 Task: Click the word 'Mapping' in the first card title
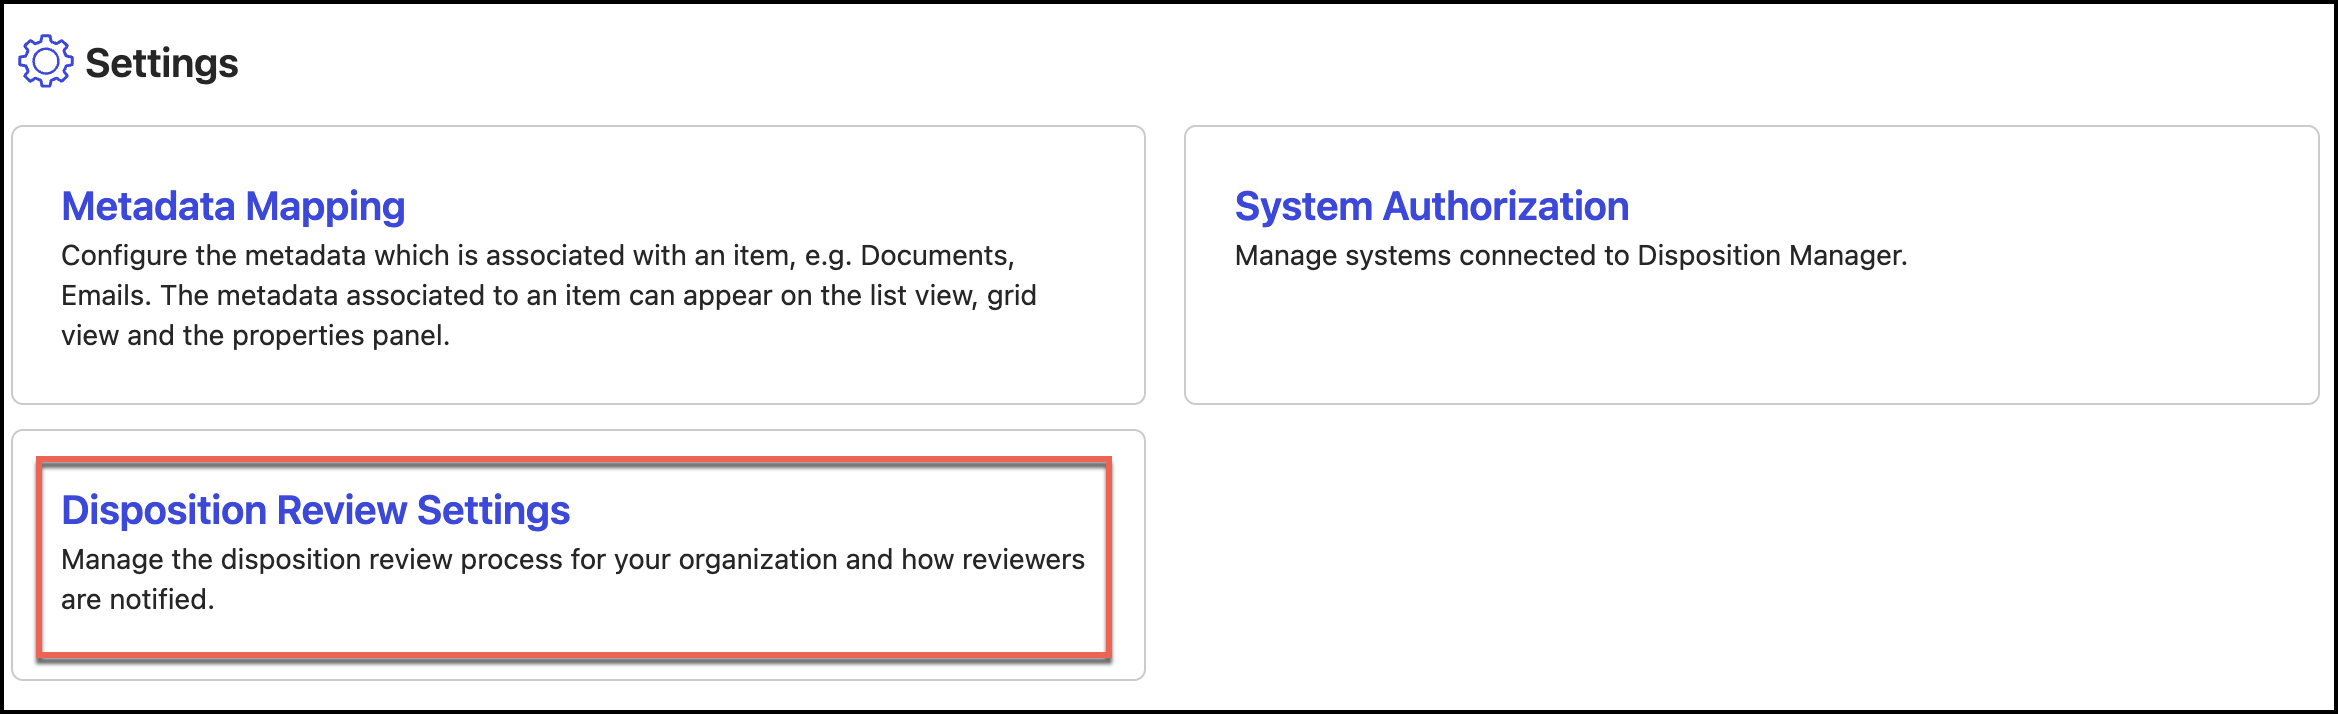(x=325, y=206)
